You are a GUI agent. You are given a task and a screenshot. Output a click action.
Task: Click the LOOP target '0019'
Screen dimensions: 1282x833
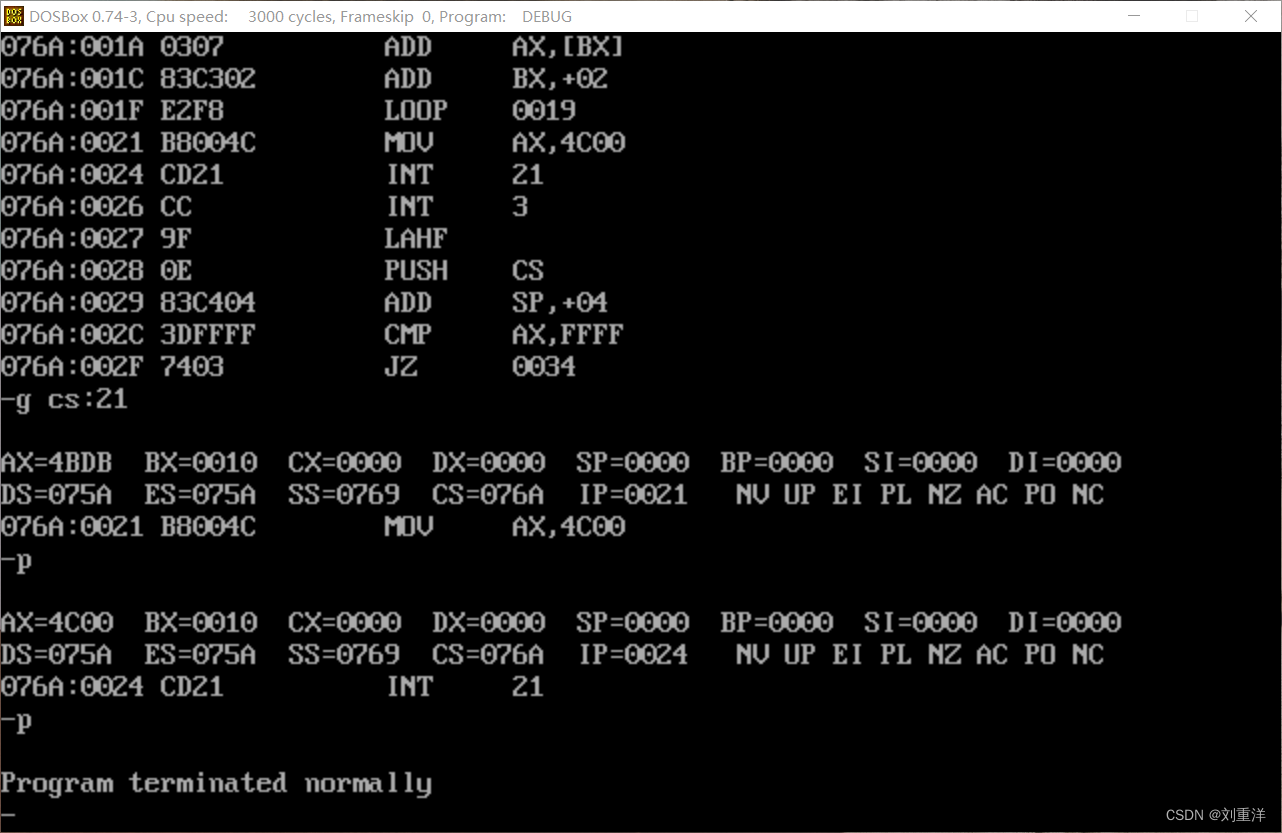click(544, 110)
